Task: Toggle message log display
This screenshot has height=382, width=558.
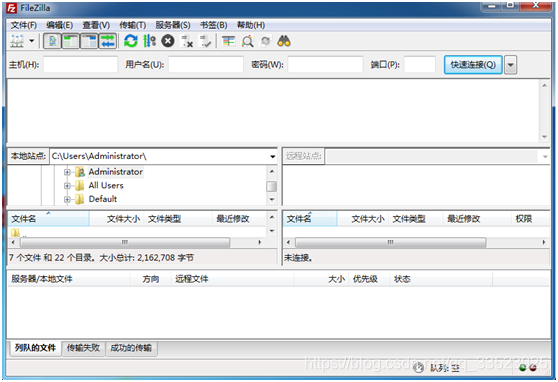Action: (52, 41)
